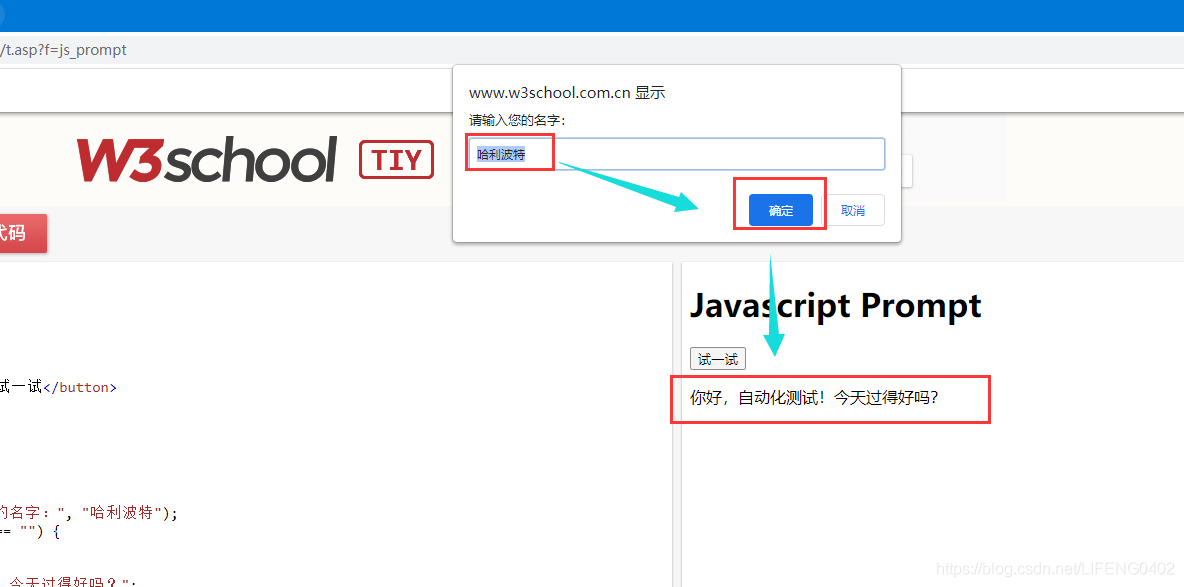
Task: Click the 取消 button in the prompt dialog
Action: click(x=853, y=210)
